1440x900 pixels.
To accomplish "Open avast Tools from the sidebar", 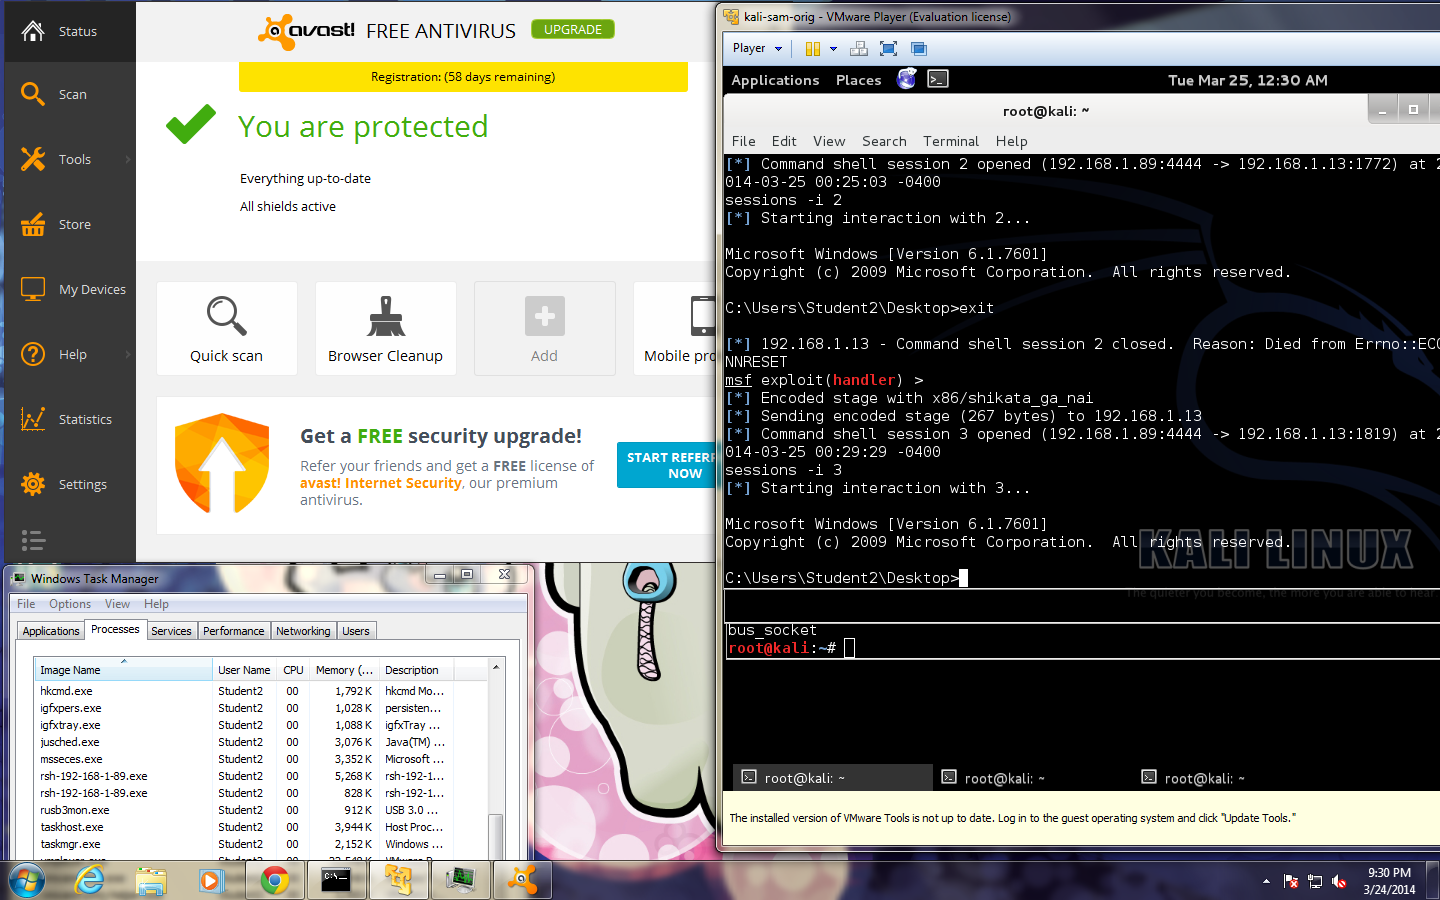I will pos(70,159).
